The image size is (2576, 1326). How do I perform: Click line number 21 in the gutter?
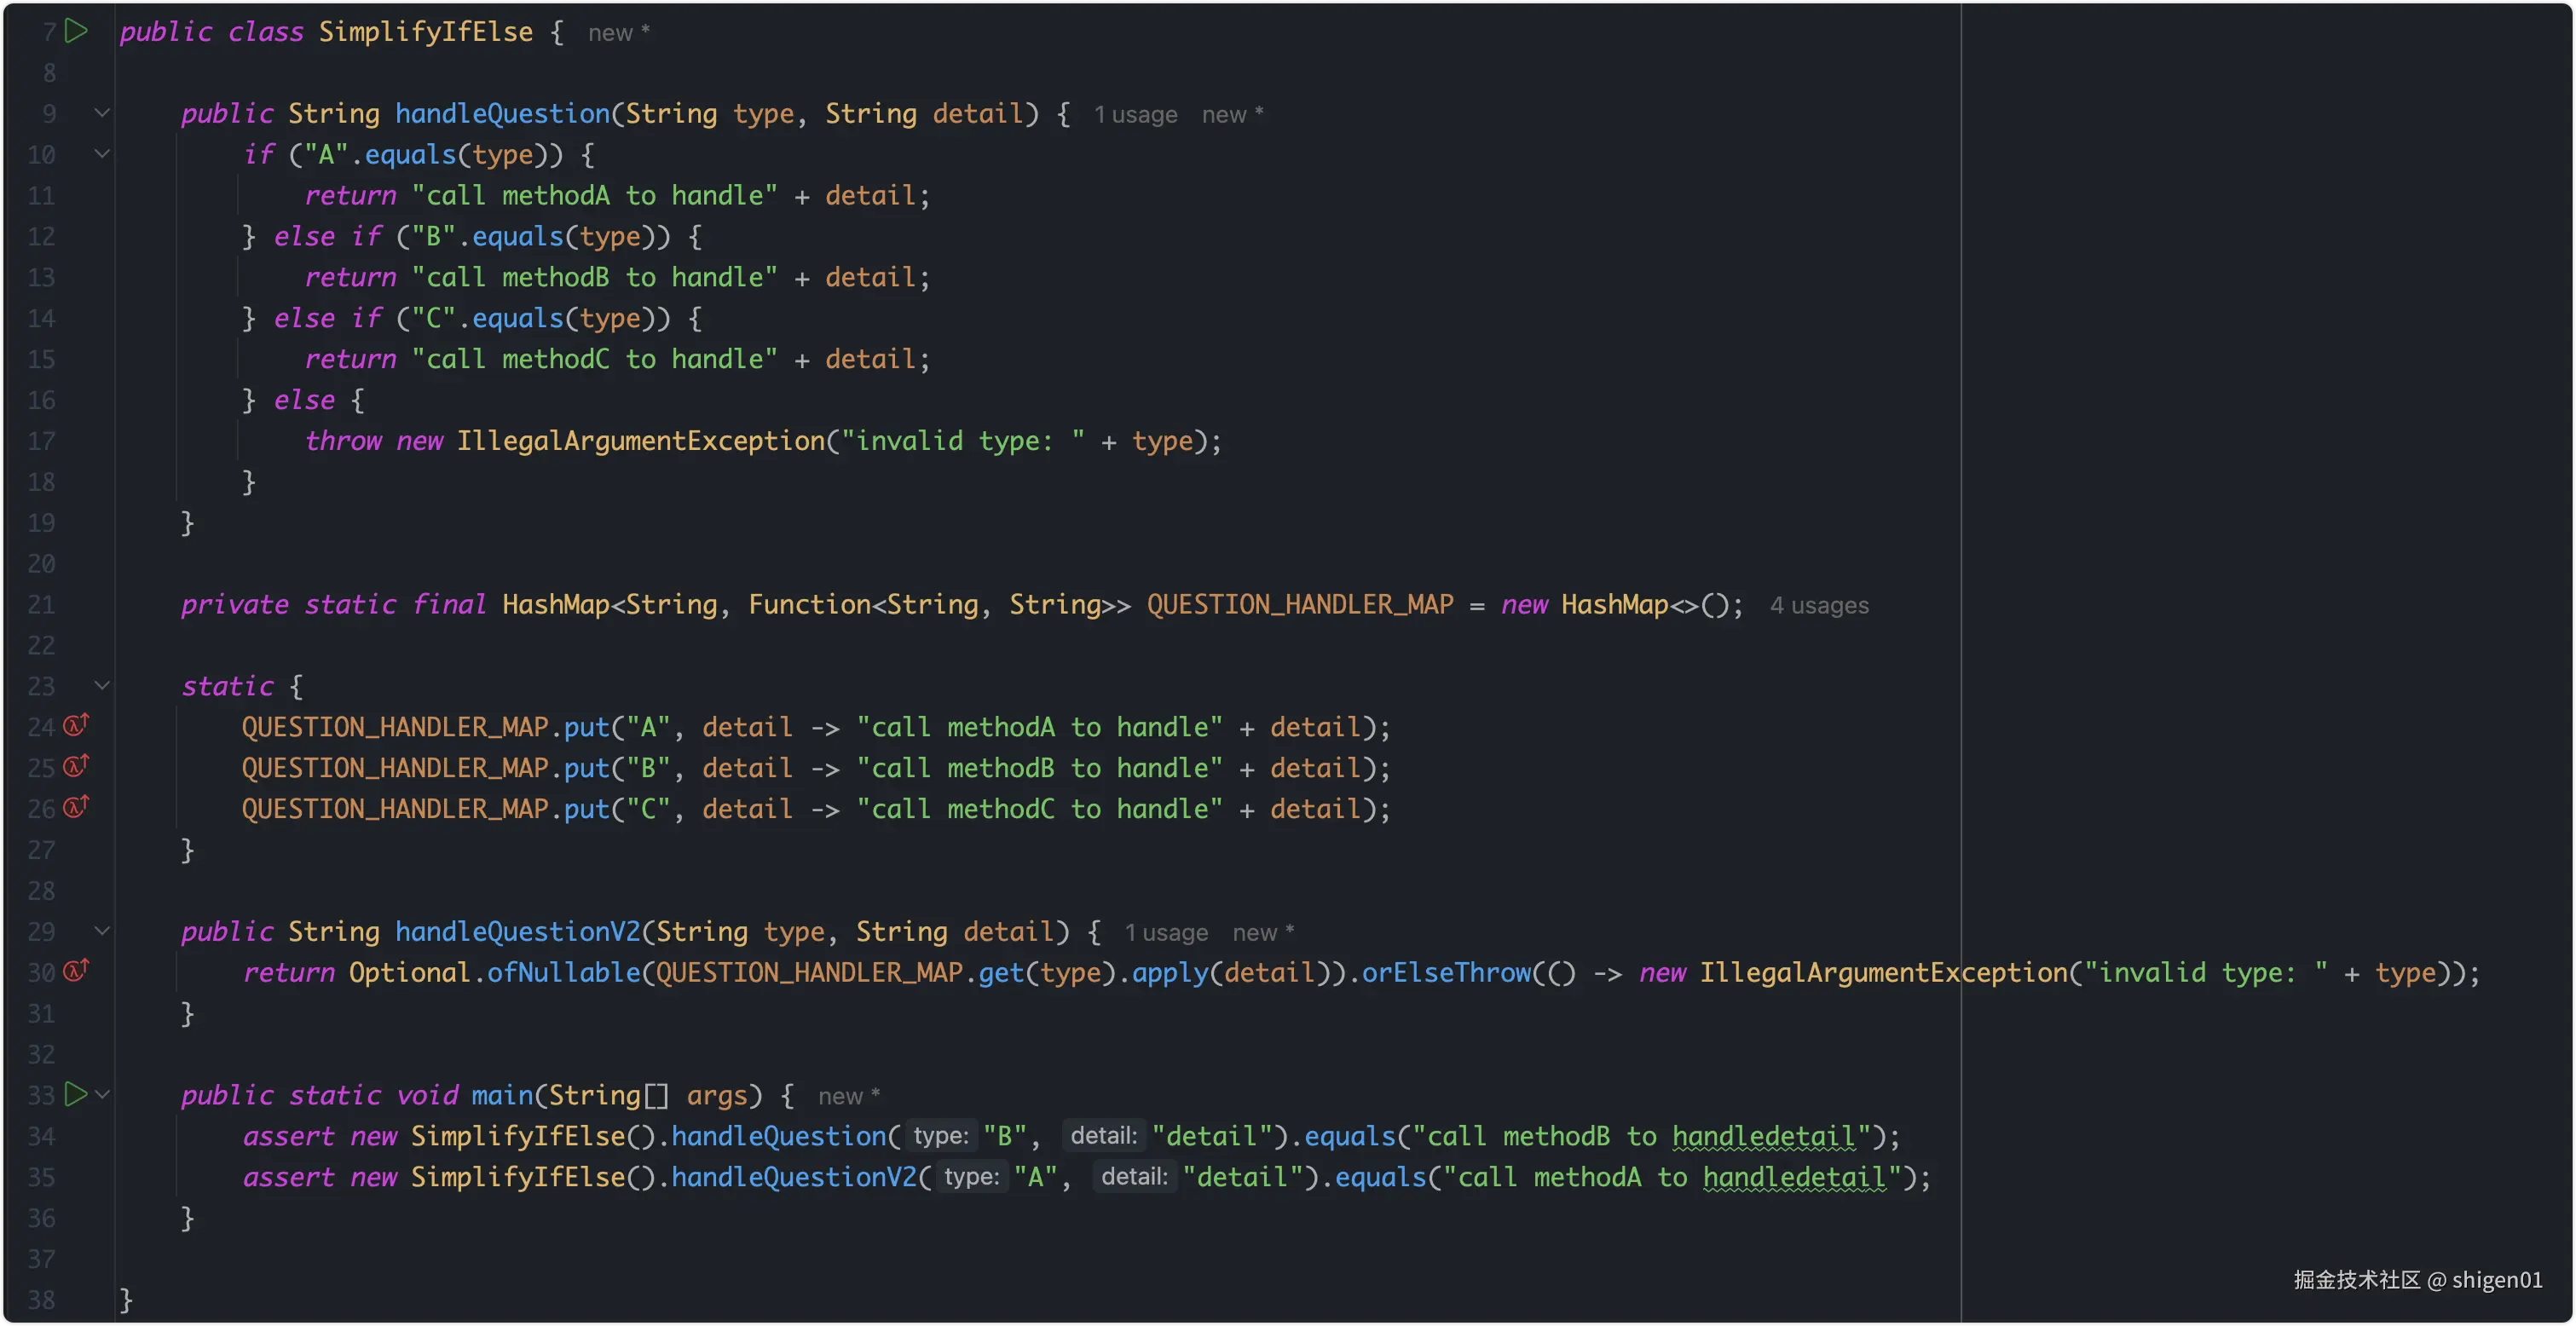tap(41, 605)
